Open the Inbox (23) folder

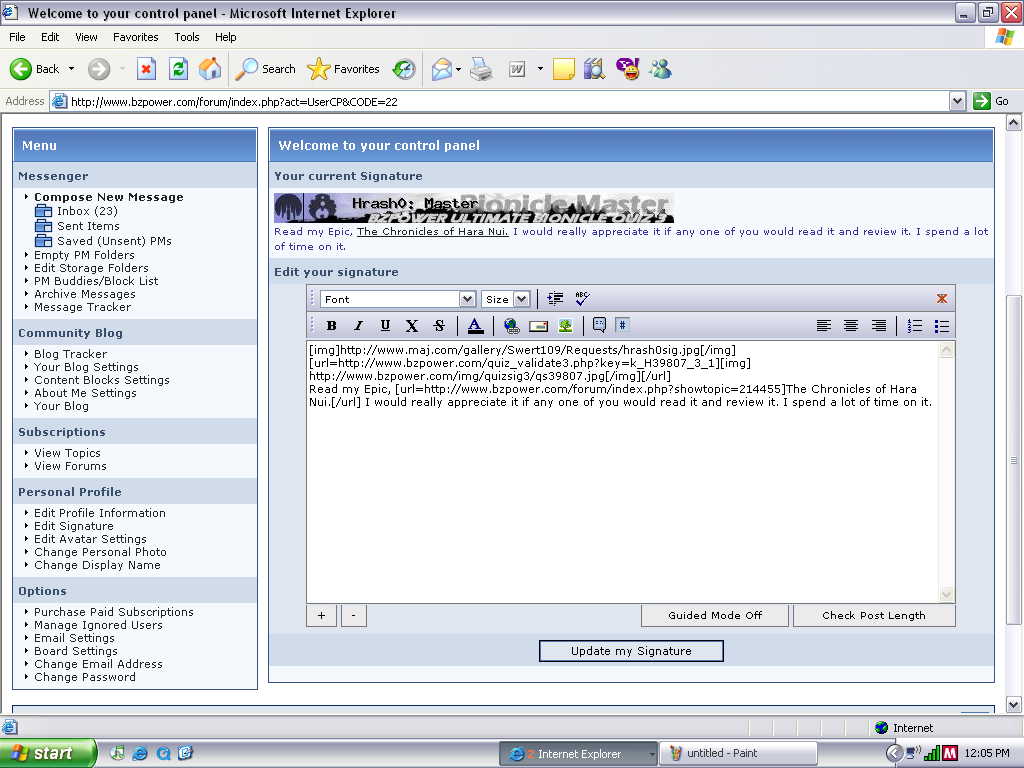point(87,211)
